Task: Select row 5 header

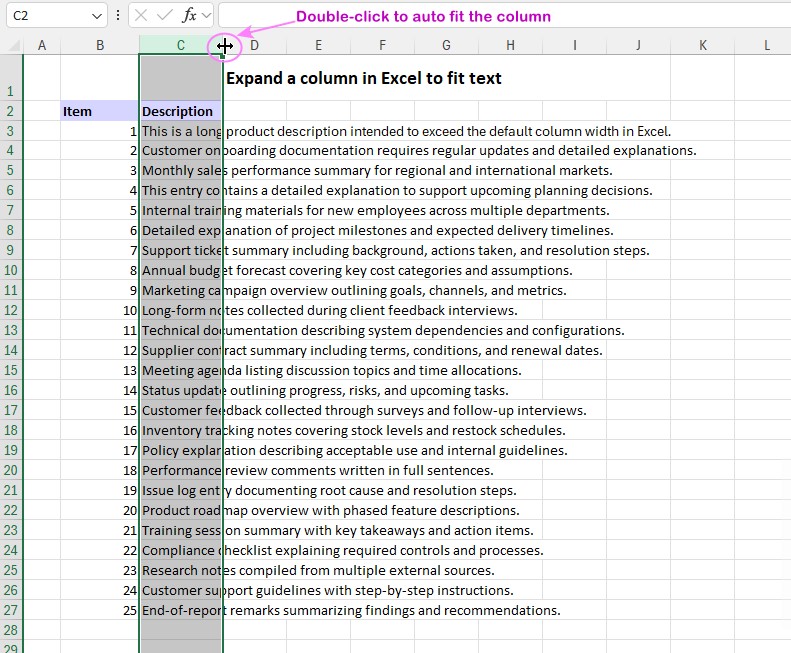Action: click(x=11, y=171)
